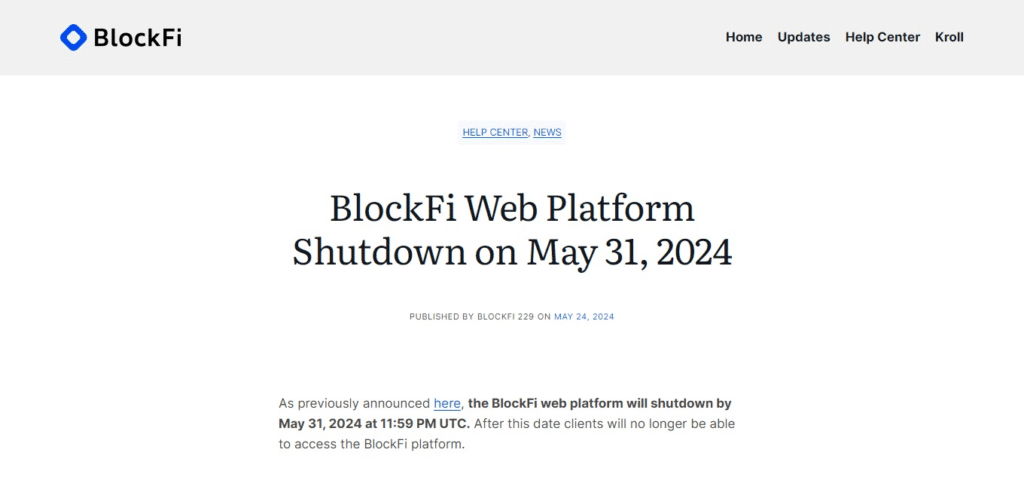This screenshot has height=477, width=1024.
Task: Click the bold "BlockFi web platform will shutdown by" text
Action: 599,403
